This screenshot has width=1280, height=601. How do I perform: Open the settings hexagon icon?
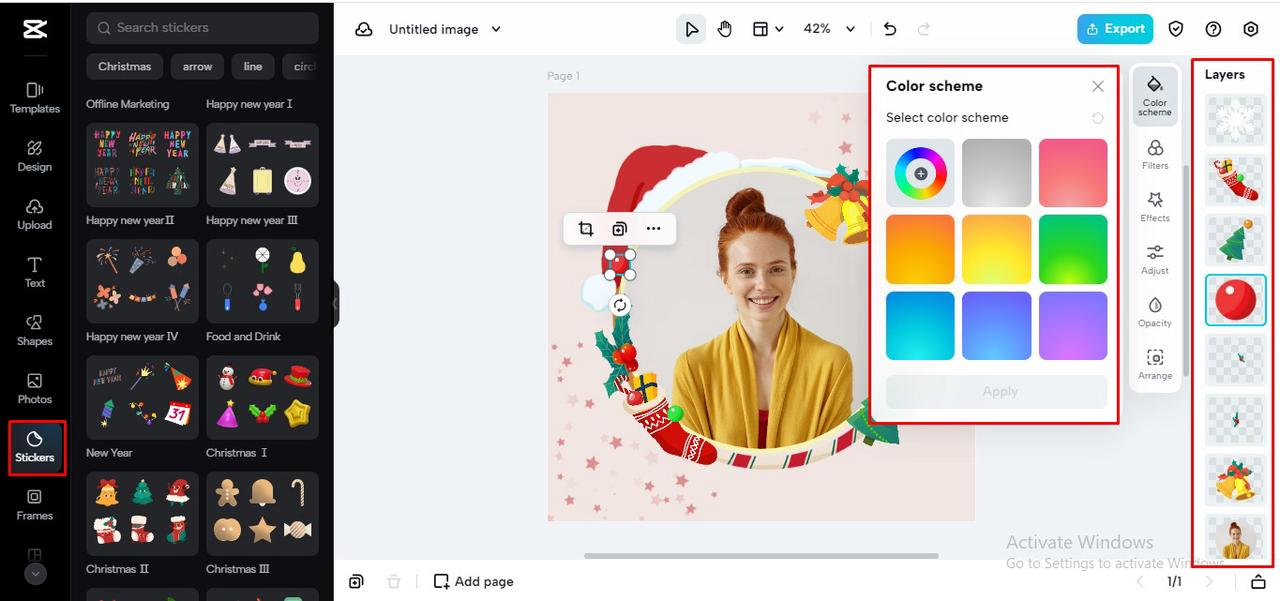pos(1251,29)
